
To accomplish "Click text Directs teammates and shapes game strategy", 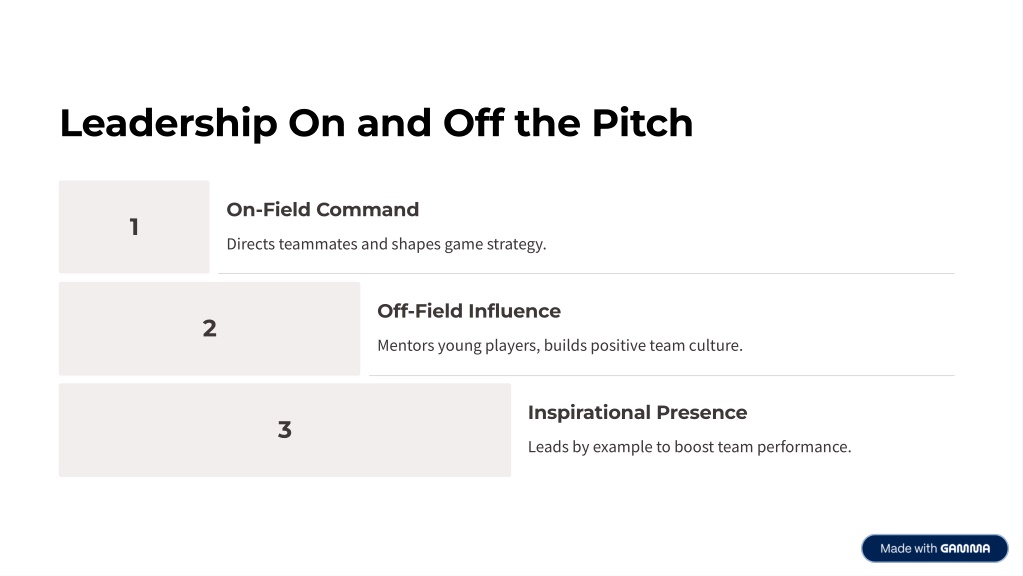I will pyautogui.click(x=386, y=244).
